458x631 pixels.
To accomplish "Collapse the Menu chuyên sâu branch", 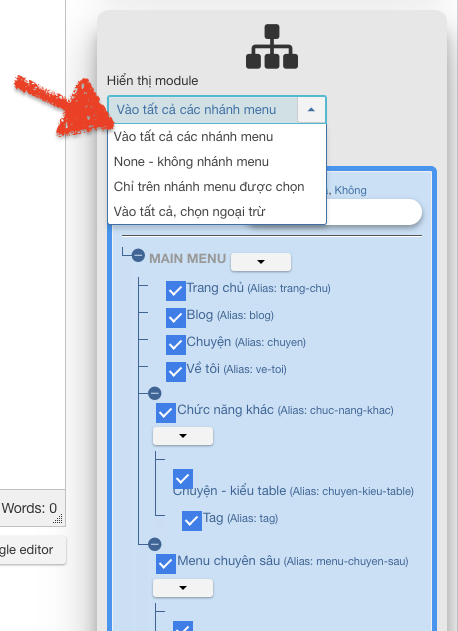I will point(155,544).
